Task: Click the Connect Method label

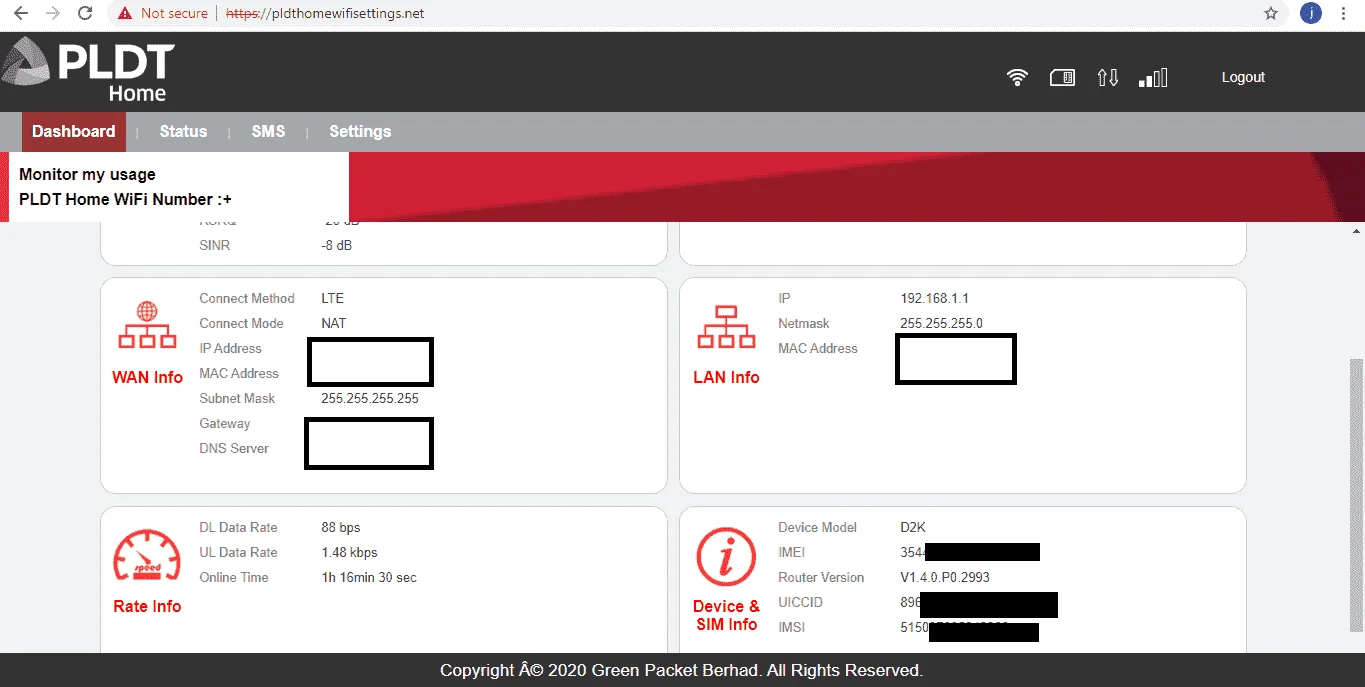Action: tap(247, 298)
